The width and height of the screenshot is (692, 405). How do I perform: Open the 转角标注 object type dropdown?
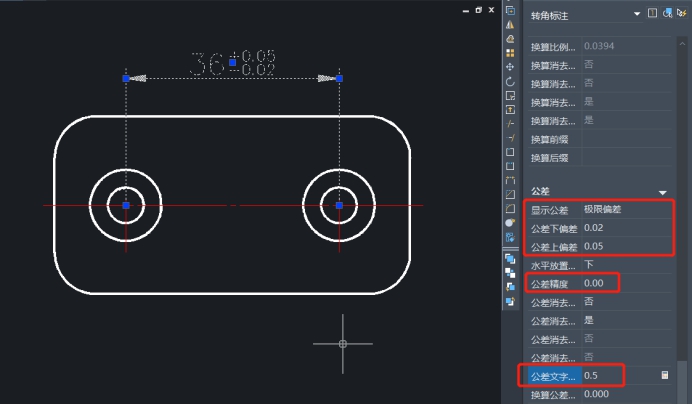pyautogui.click(x=637, y=14)
